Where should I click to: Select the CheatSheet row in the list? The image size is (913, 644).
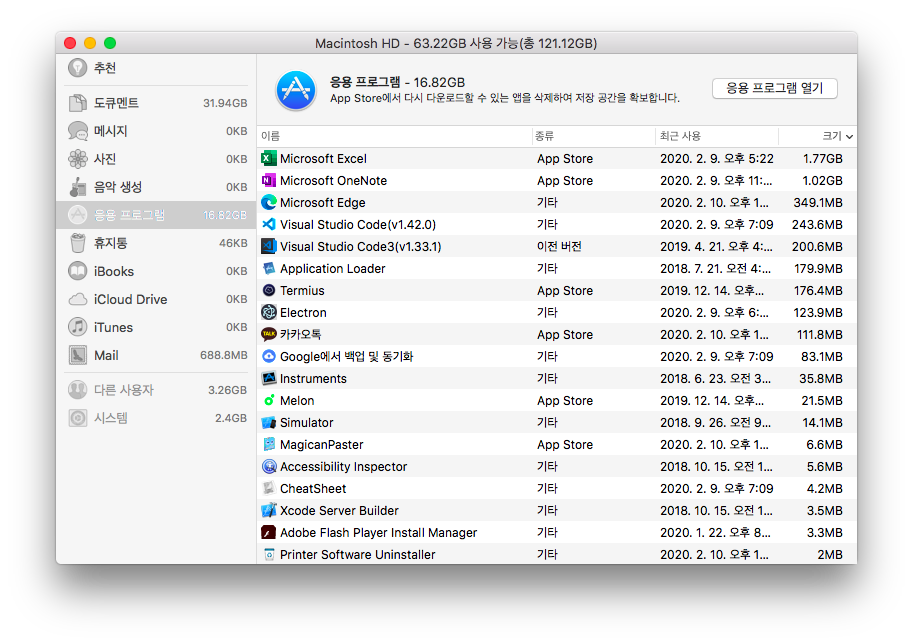557,489
